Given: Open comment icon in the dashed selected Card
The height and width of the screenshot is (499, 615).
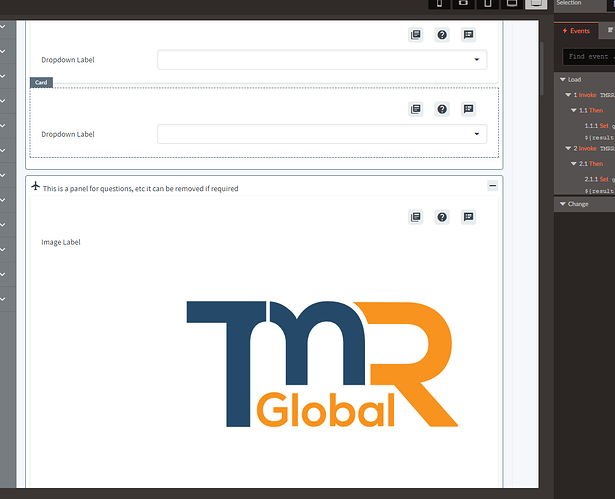Looking at the screenshot, I should click(x=468, y=109).
